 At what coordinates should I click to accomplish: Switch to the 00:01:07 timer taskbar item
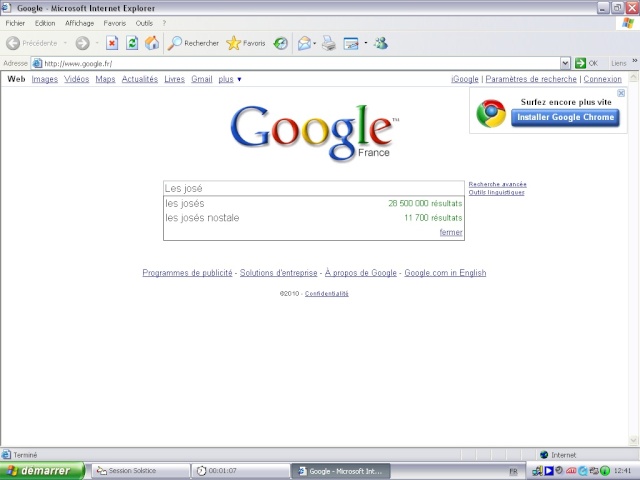(x=240, y=471)
